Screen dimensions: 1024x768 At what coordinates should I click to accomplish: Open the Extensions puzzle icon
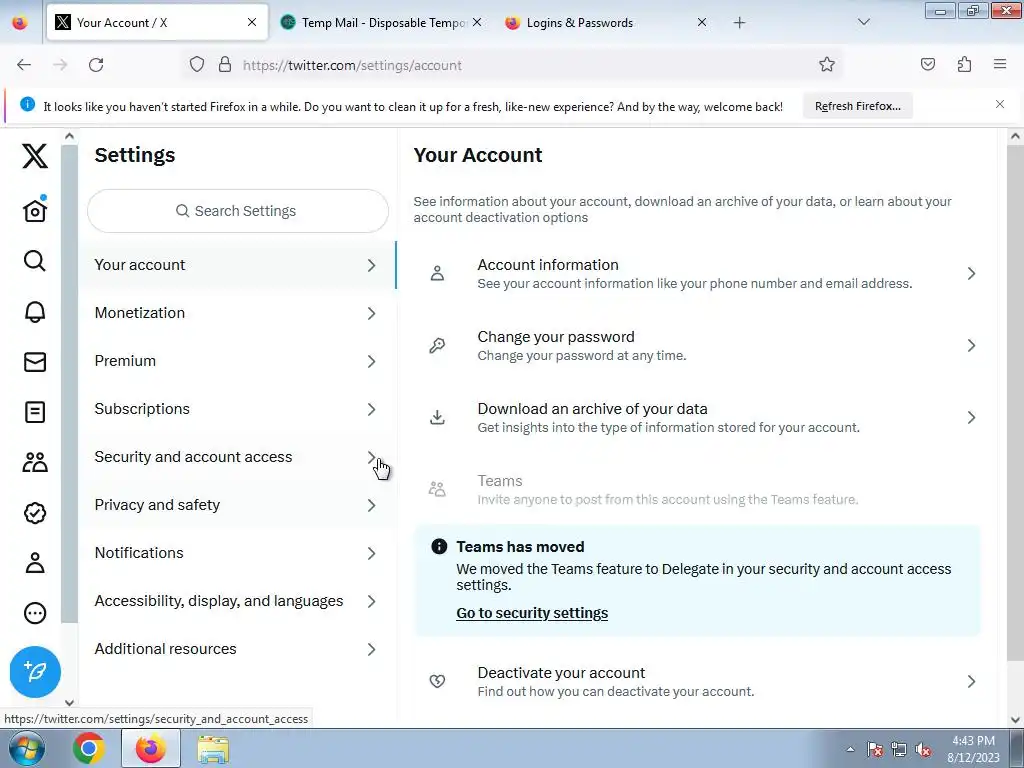click(x=964, y=65)
